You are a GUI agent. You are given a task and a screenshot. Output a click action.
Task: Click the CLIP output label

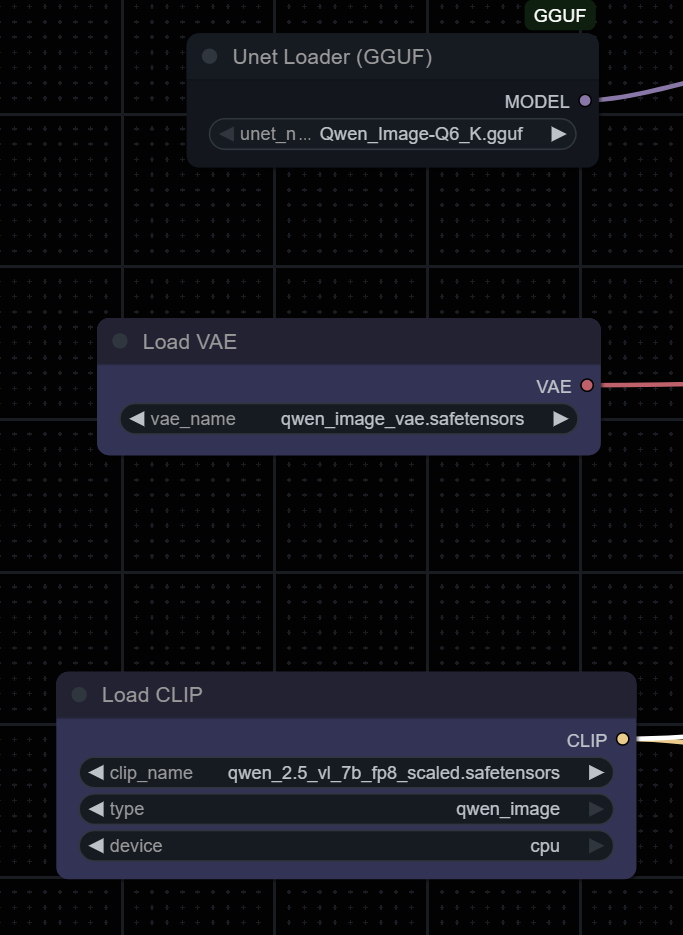point(586,741)
